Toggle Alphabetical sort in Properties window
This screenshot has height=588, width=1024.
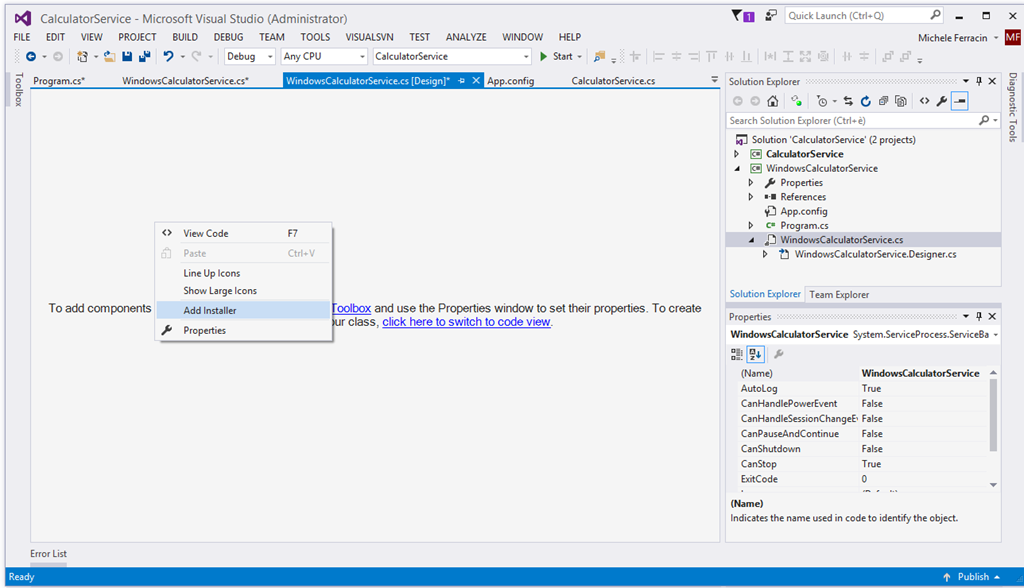(x=755, y=353)
